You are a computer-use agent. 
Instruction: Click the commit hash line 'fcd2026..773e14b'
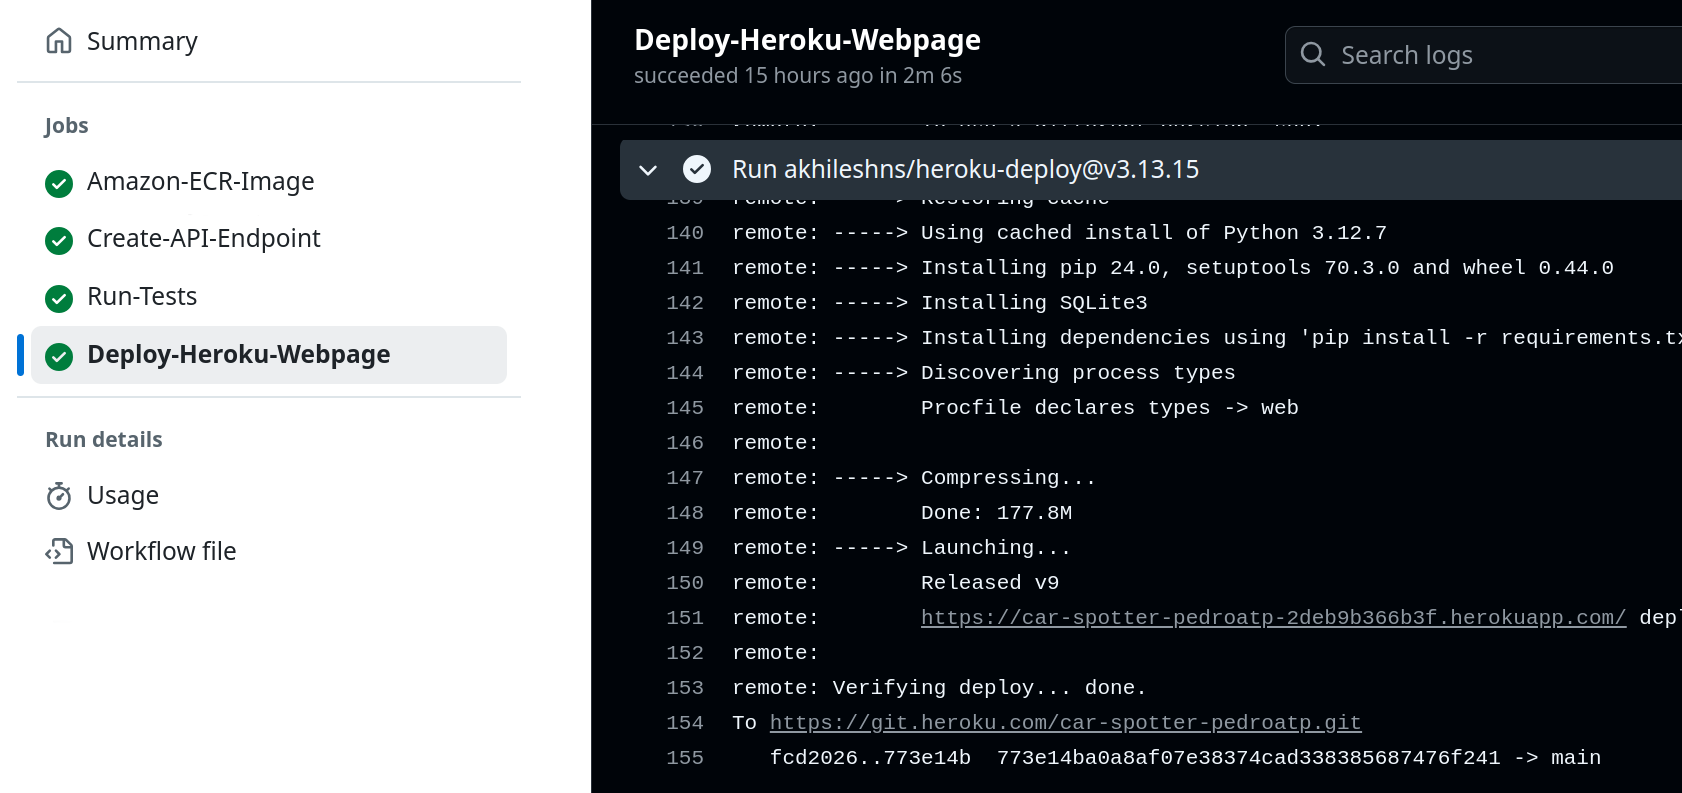(870, 758)
